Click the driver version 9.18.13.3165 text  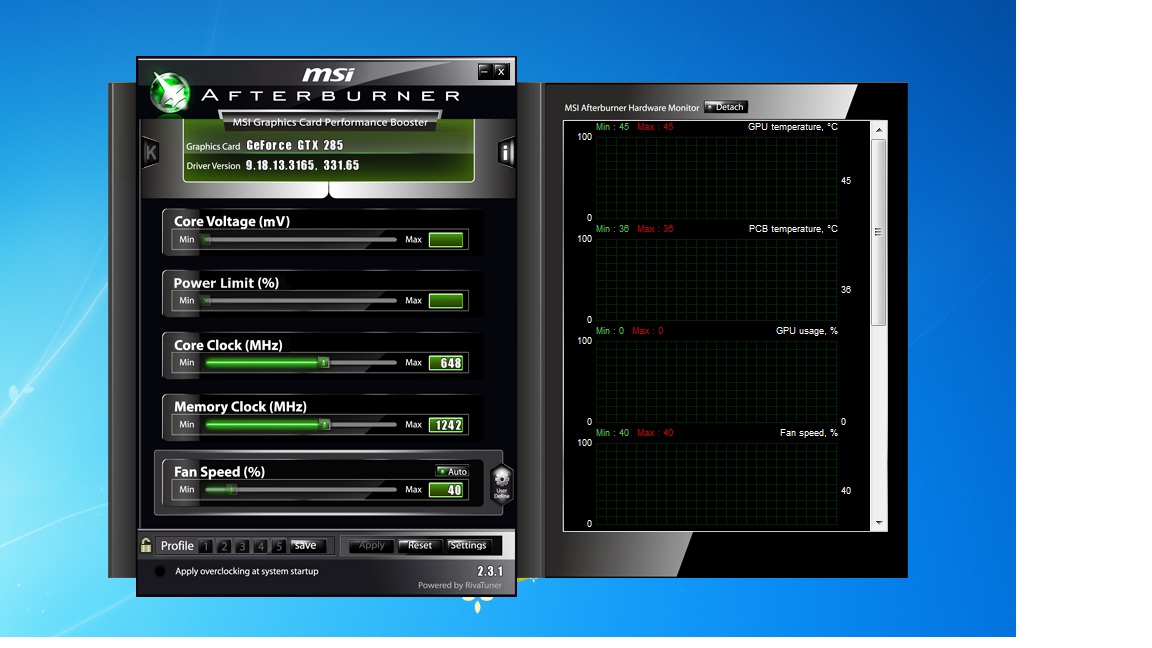click(x=302, y=165)
